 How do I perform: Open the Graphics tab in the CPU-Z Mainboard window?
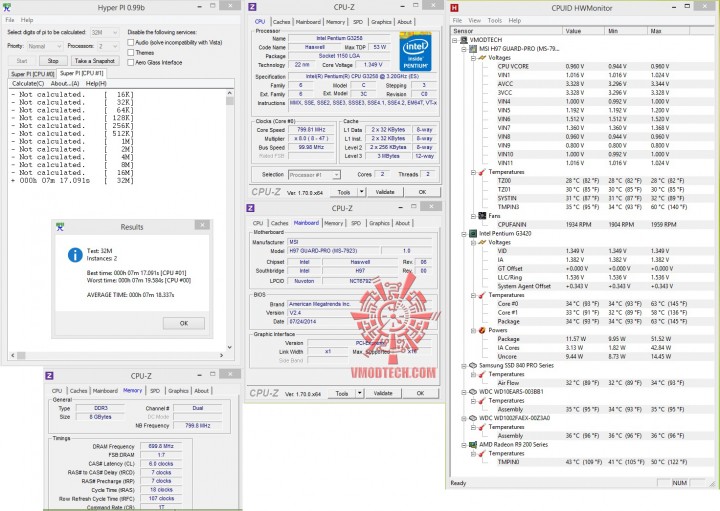pyautogui.click(x=379, y=223)
